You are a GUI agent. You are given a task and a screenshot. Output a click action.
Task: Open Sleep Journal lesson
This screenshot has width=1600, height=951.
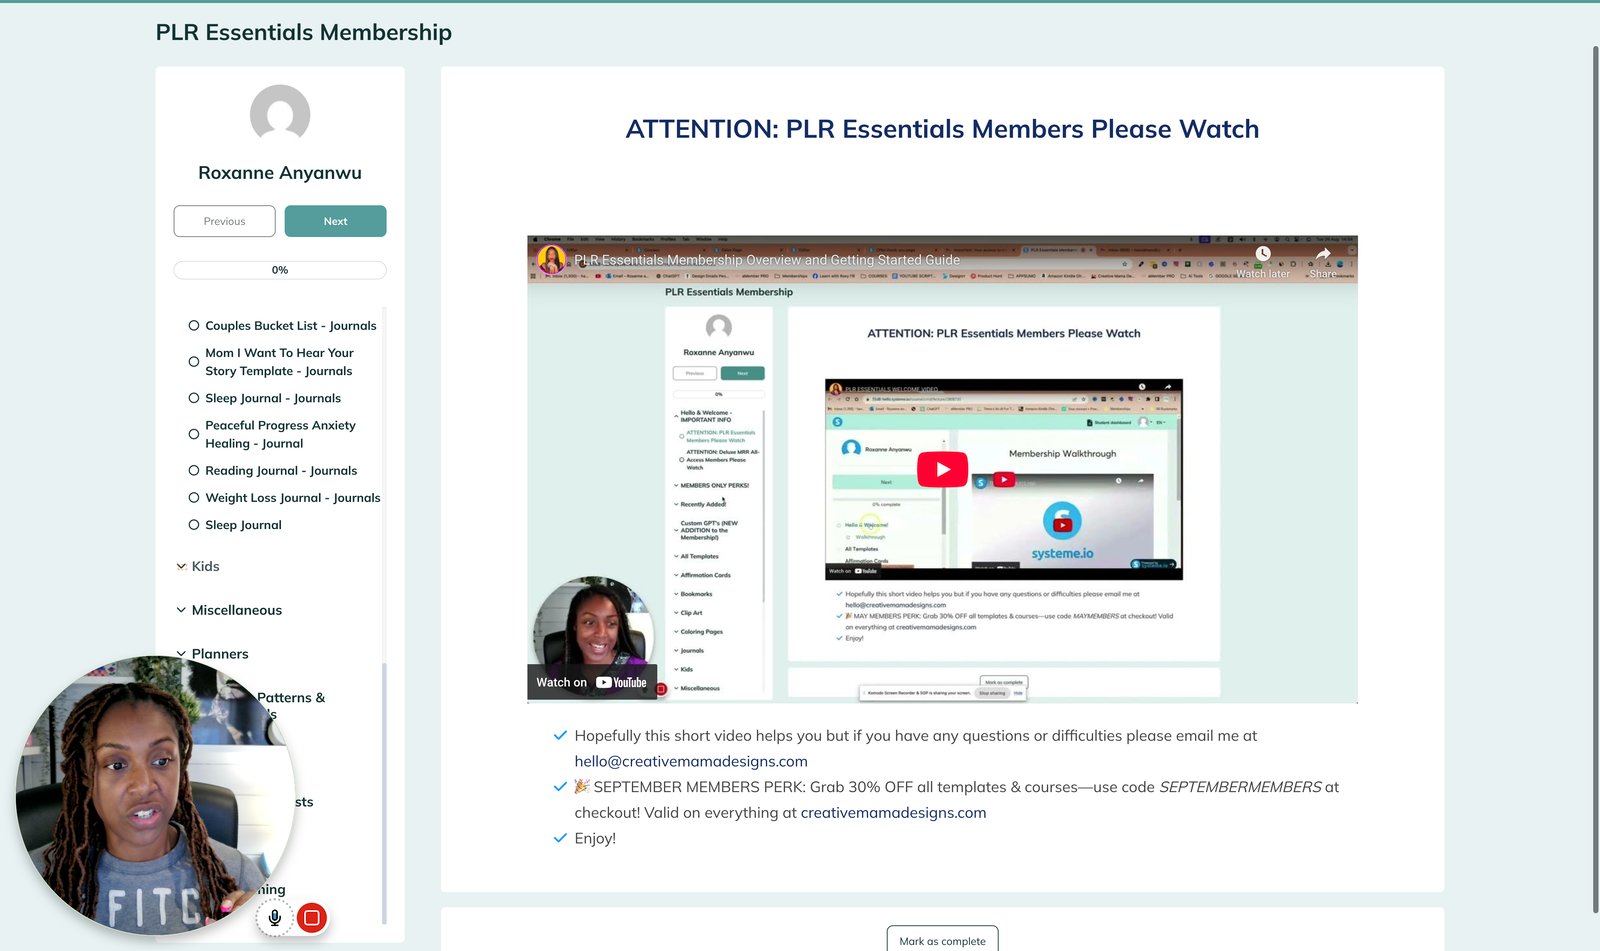click(243, 525)
